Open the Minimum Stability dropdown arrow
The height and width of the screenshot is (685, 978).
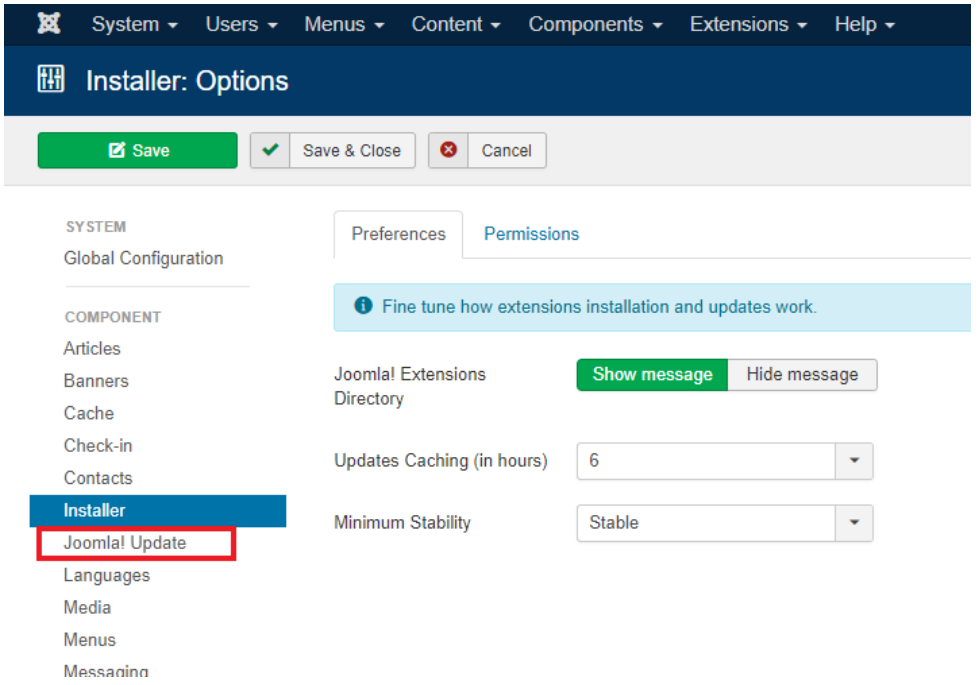[x=854, y=523]
